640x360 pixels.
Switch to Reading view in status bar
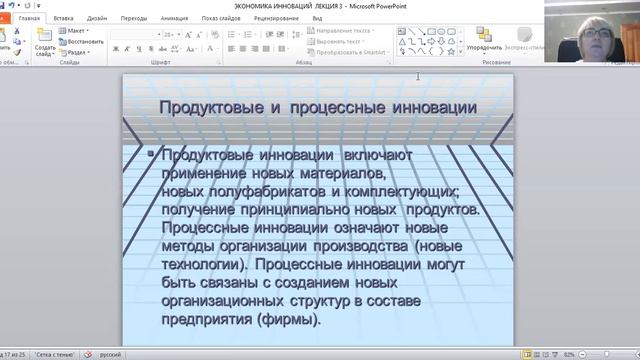point(546,355)
